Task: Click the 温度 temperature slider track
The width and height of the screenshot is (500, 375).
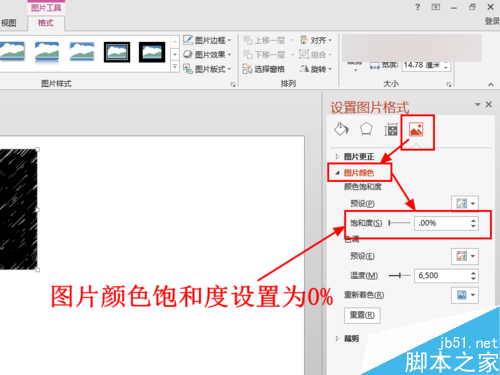Action: [399, 275]
